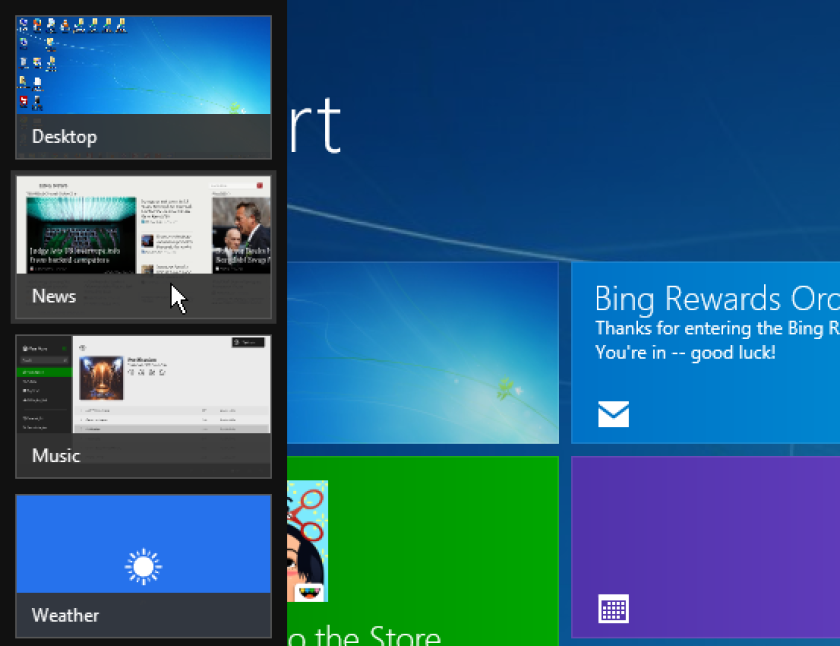
Task: Click the cartoon app image in Store tile
Action: pos(308,541)
